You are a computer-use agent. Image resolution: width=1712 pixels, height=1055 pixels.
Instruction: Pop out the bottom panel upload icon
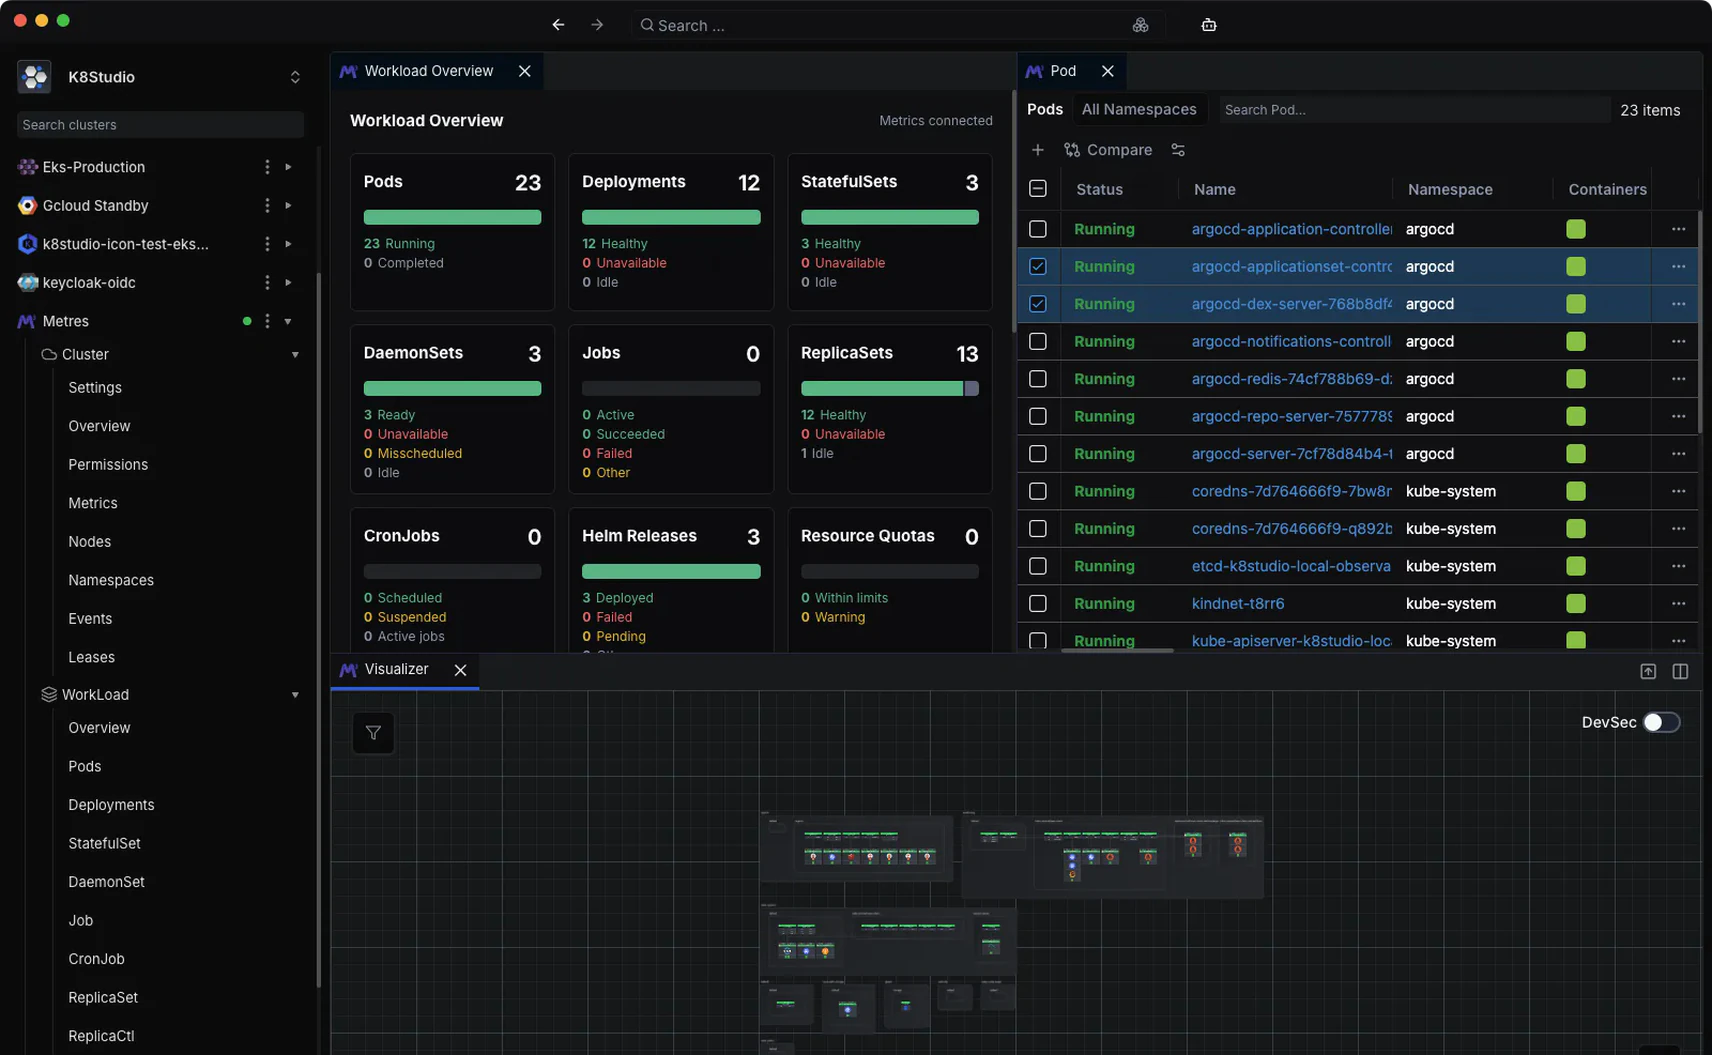click(1648, 671)
